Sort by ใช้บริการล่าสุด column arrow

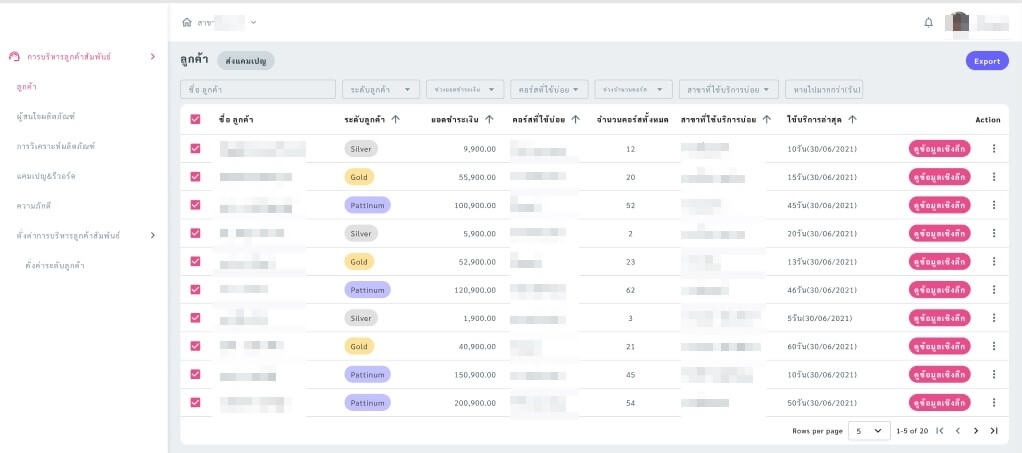852,119
